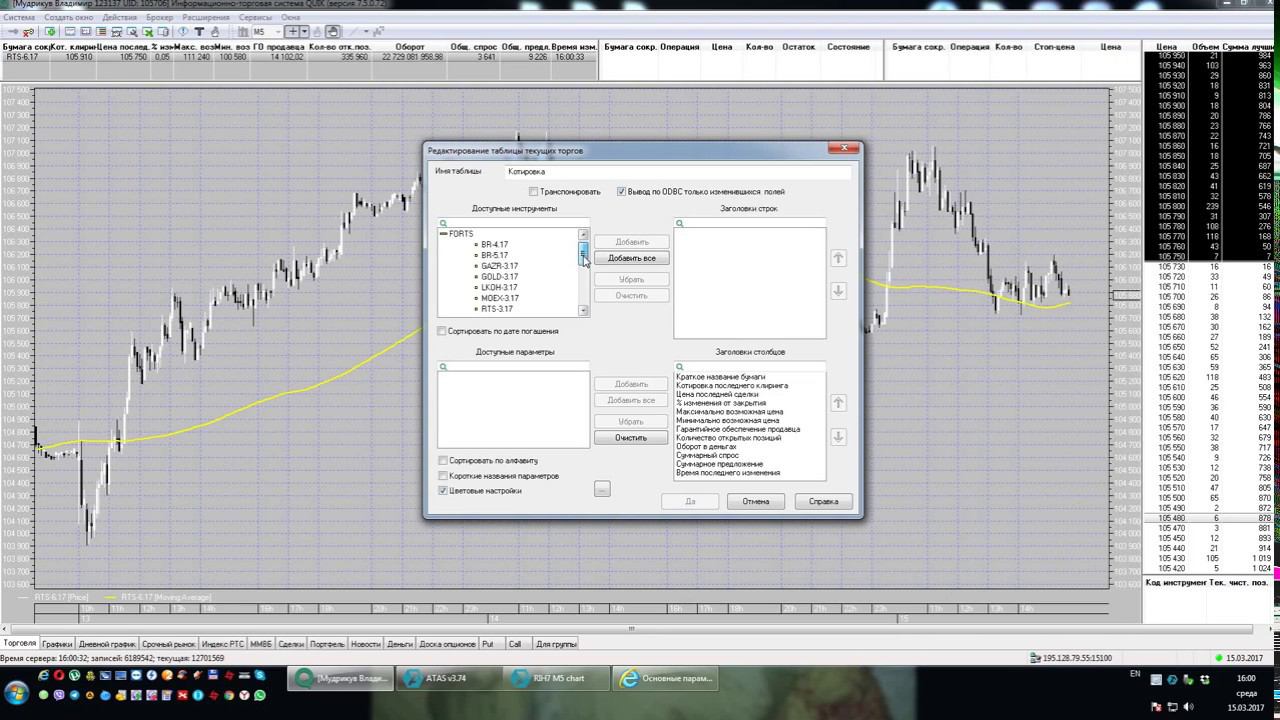Click the Добавить все instruments button
The width and height of the screenshot is (1280, 720).
pos(631,258)
